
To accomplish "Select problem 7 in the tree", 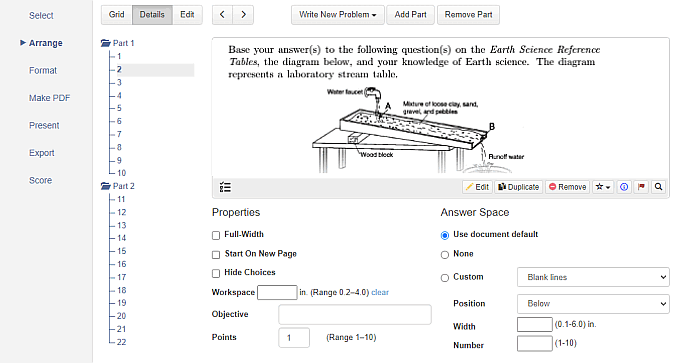I will click(119, 134).
